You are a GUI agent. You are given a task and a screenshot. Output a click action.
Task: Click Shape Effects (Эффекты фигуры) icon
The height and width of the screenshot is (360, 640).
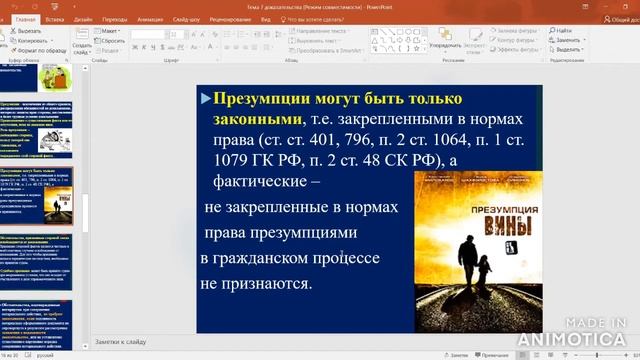click(x=493, y=49)
